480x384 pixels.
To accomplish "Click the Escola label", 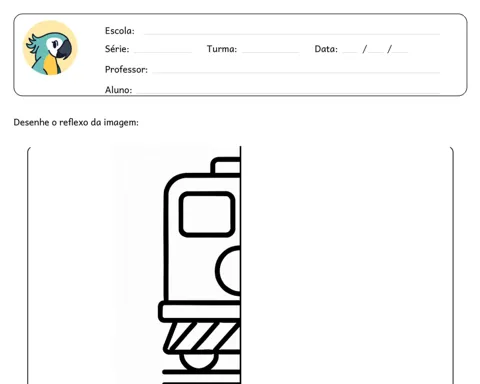I will (x=120, y=31).
